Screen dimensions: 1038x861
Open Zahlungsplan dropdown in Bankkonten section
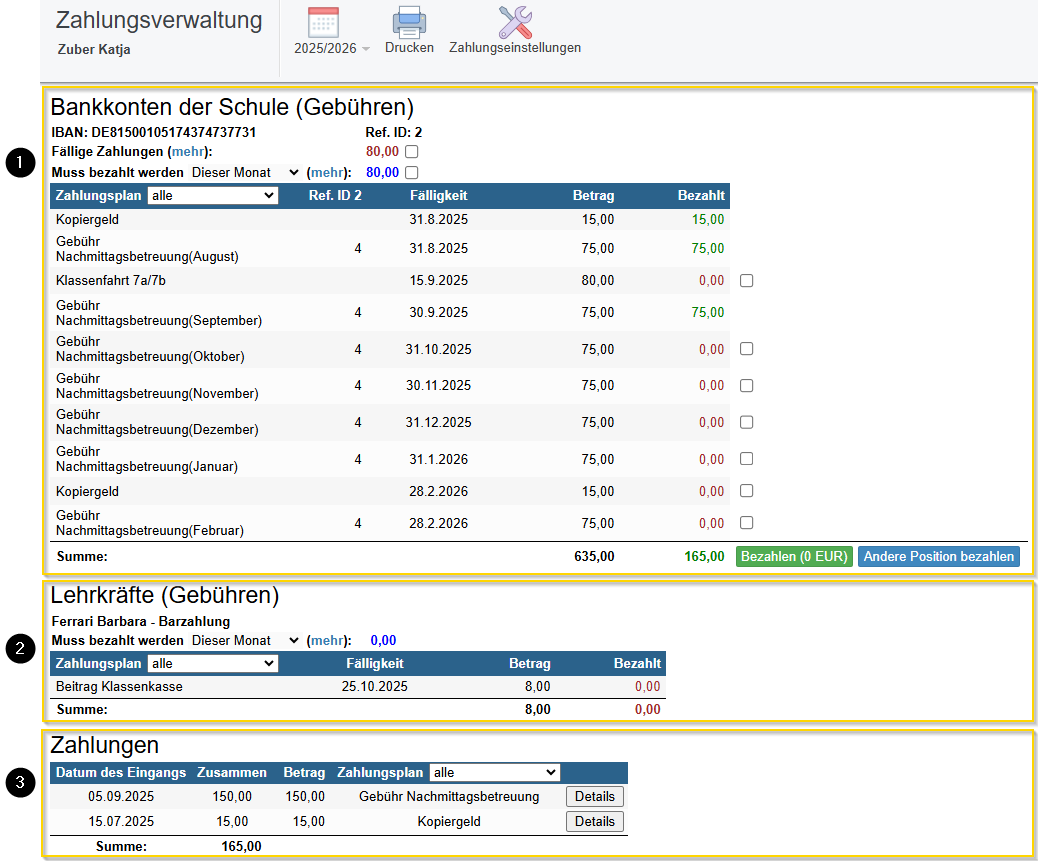[212, 196]
